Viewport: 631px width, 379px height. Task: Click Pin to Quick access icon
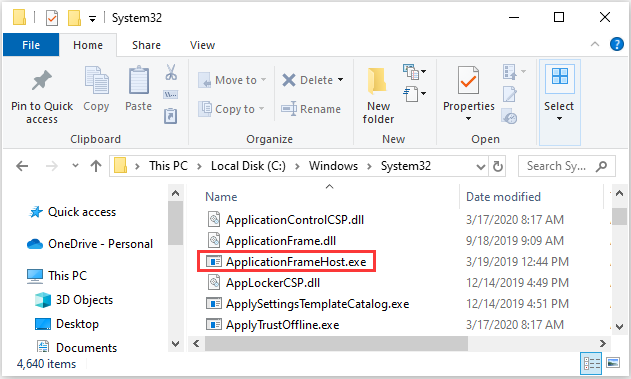pyautogui.click(x=42, y=80)
